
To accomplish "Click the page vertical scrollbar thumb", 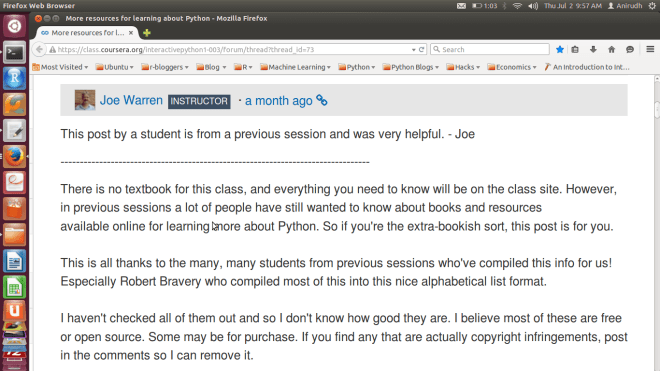I will [x=657, y=109].
